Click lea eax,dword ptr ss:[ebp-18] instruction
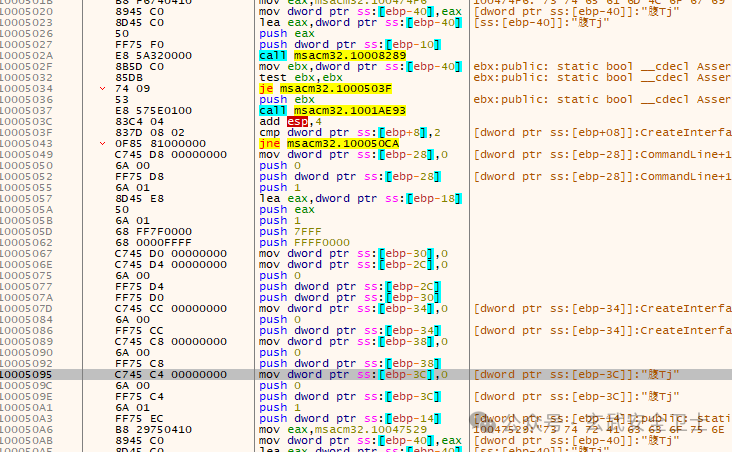732x452 pixels. 360,198
